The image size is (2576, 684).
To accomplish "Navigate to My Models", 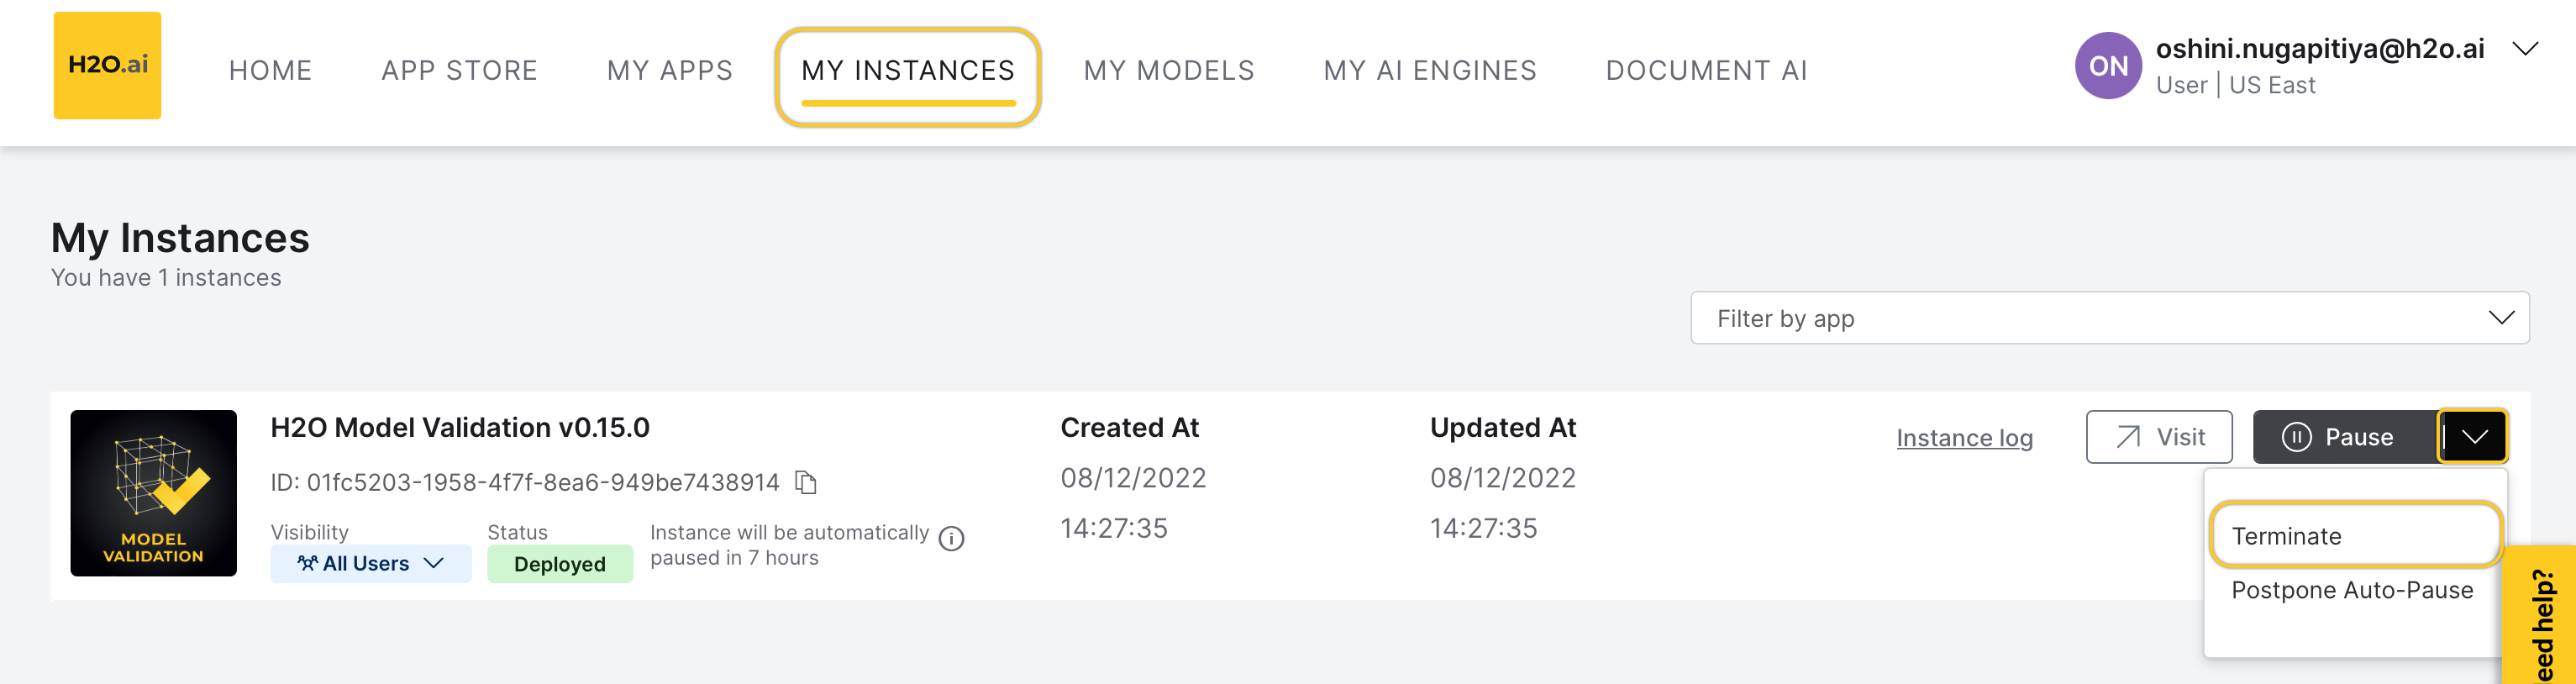I will coord(1168,70).
